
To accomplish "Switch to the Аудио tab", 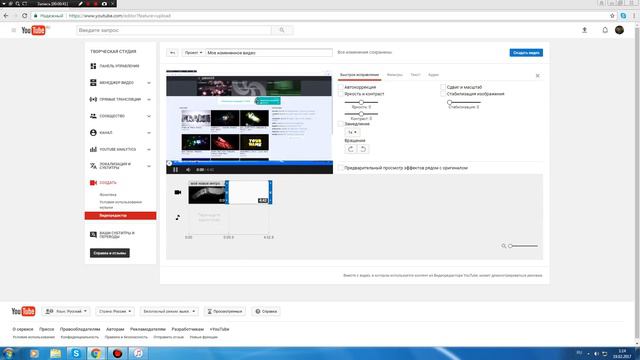I will coord(433,75).
